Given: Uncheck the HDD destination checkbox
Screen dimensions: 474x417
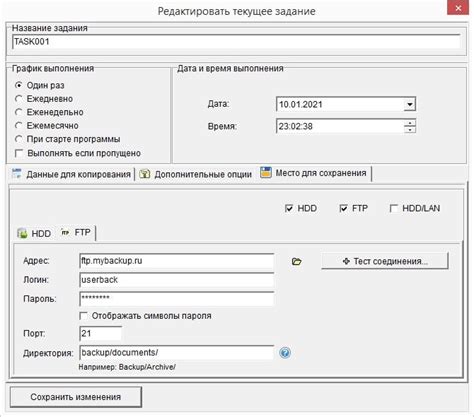Looking at the screenshot, I should tap(289, 208).
